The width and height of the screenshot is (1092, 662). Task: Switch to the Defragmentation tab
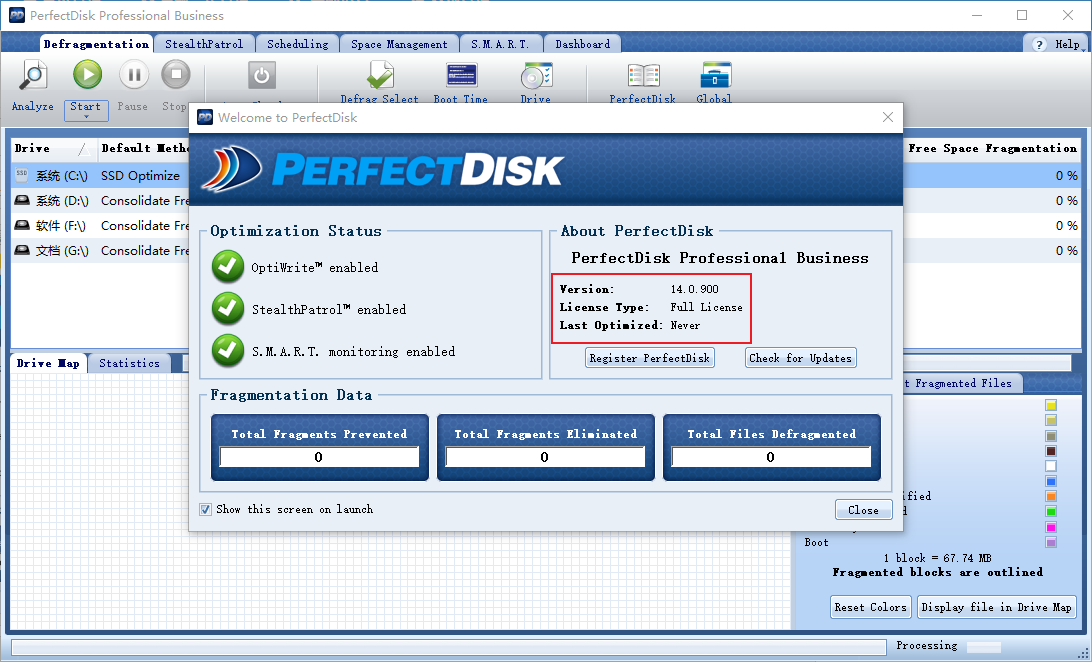click(96, 44)
